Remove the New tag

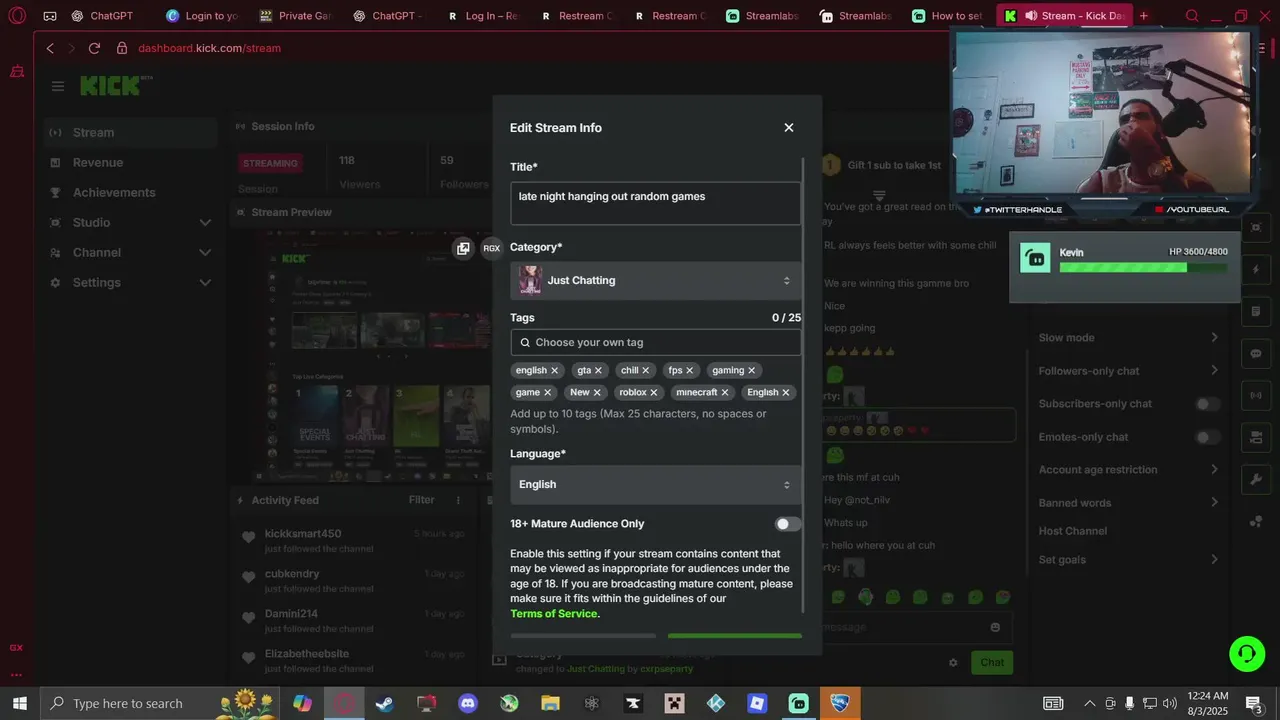(597, 392)
